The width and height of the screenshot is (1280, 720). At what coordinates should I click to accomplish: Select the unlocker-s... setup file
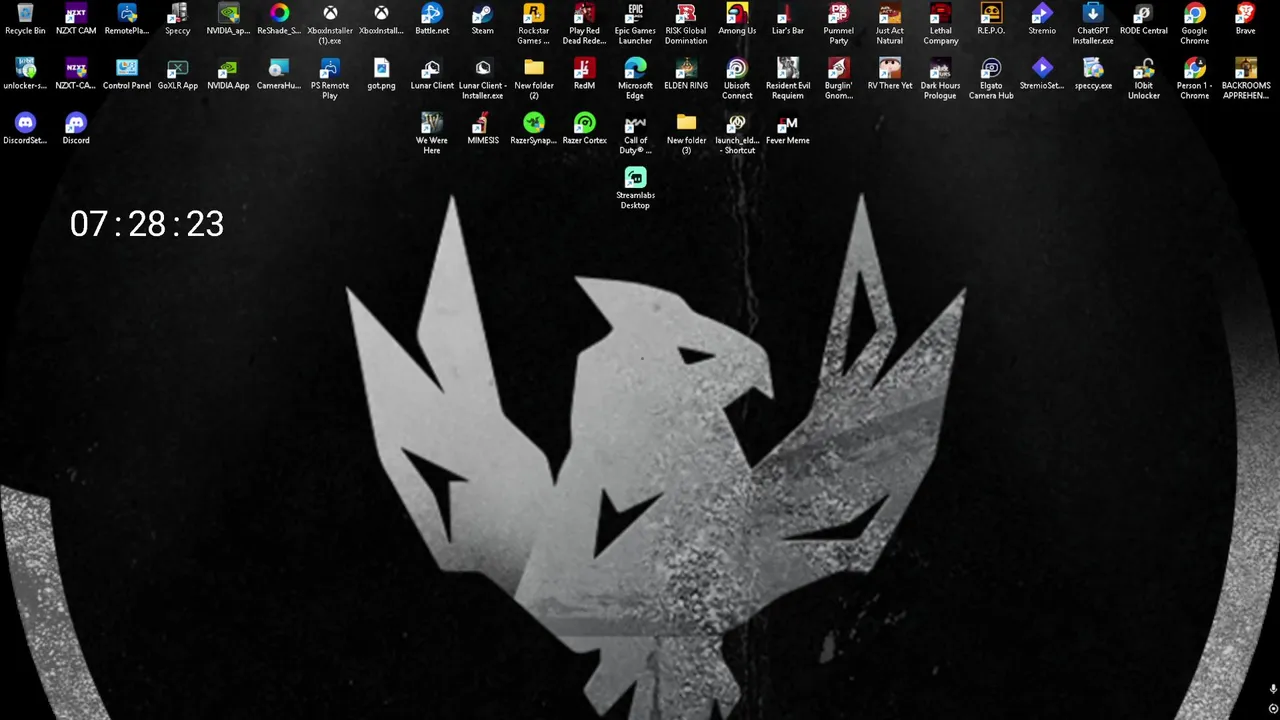point(25,74)
